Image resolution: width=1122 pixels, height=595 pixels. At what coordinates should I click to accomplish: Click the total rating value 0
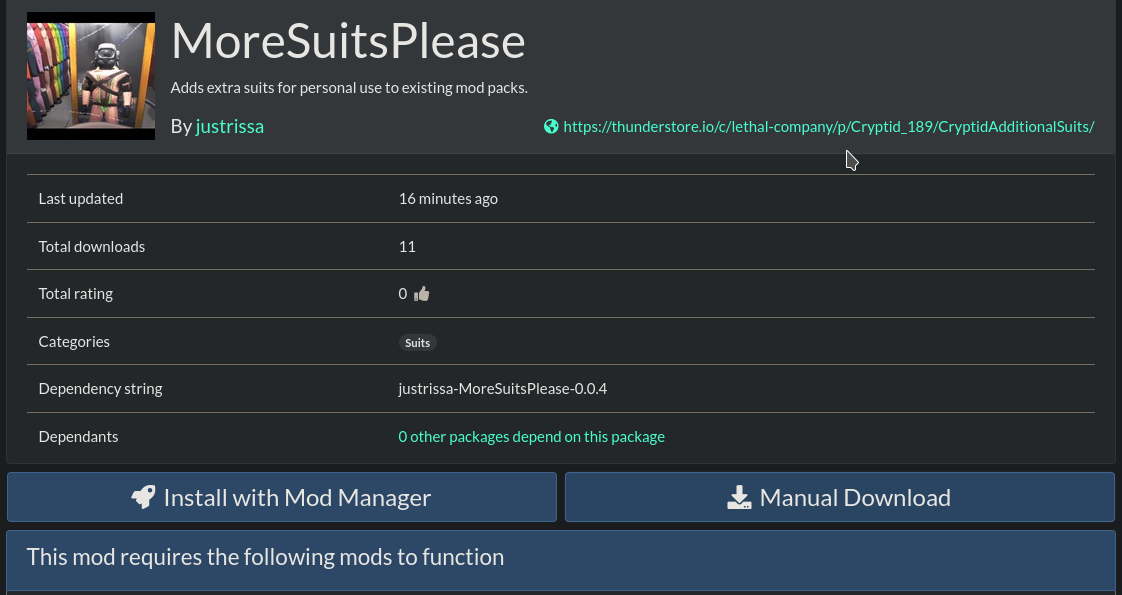(403, 294)
